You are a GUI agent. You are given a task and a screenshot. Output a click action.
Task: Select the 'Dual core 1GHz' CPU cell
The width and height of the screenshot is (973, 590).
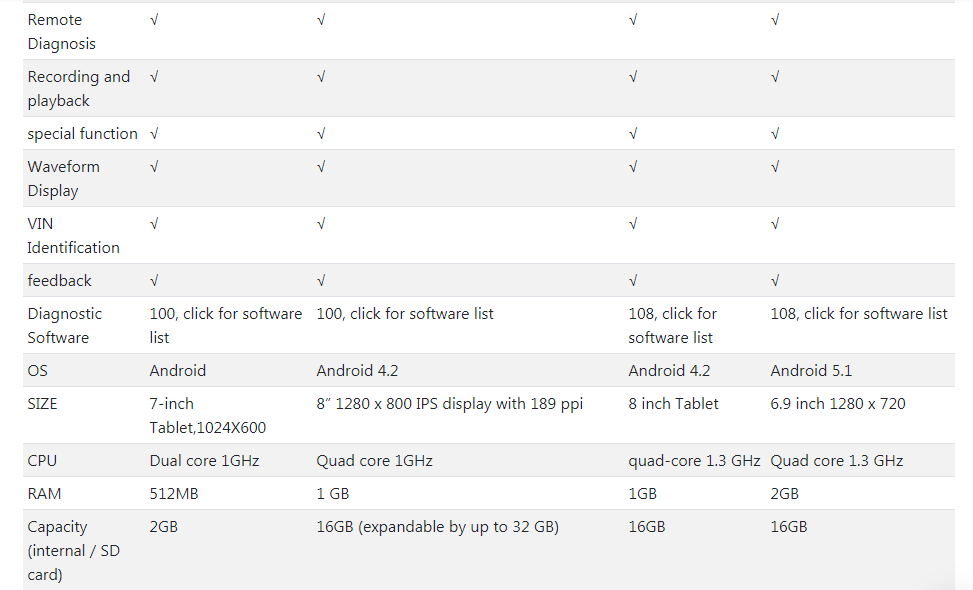[x=204, y=461]
